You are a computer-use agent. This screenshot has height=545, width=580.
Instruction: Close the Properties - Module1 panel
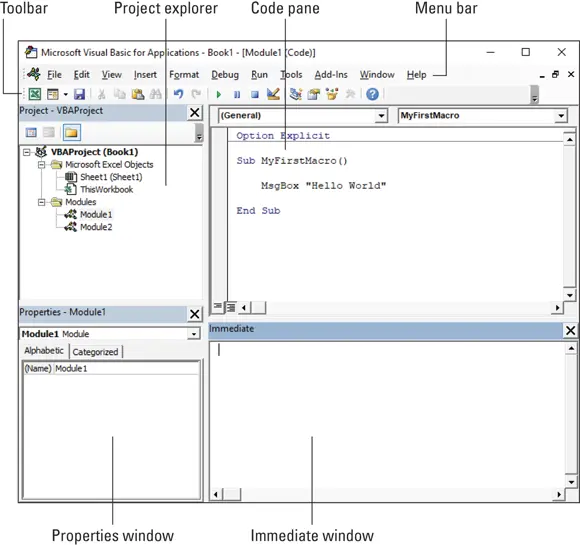[195, 314]
